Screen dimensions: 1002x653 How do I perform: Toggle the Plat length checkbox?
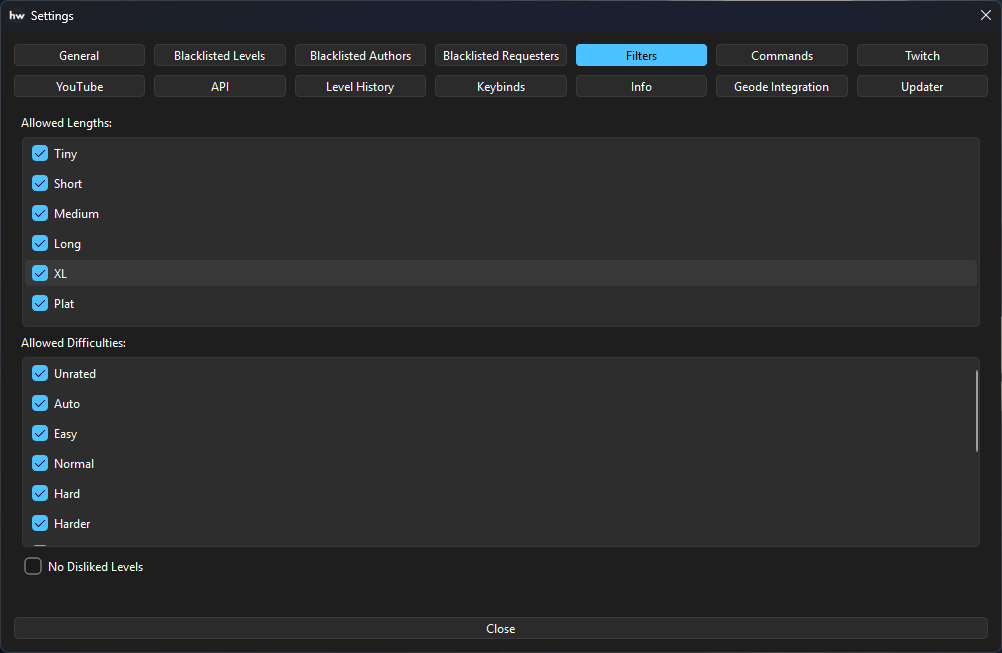point(40,303)
